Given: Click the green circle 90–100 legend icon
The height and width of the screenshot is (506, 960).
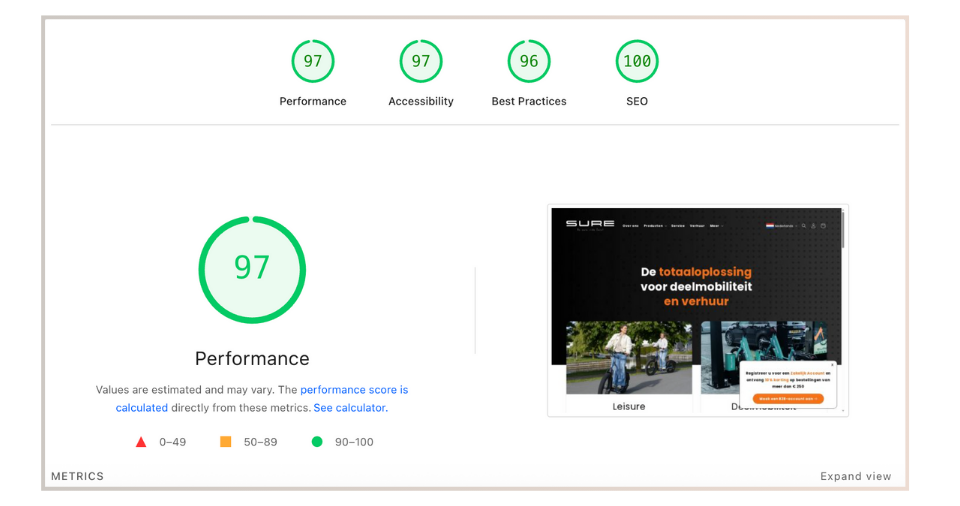Looking at the screenshot, I should click(317, 442).
